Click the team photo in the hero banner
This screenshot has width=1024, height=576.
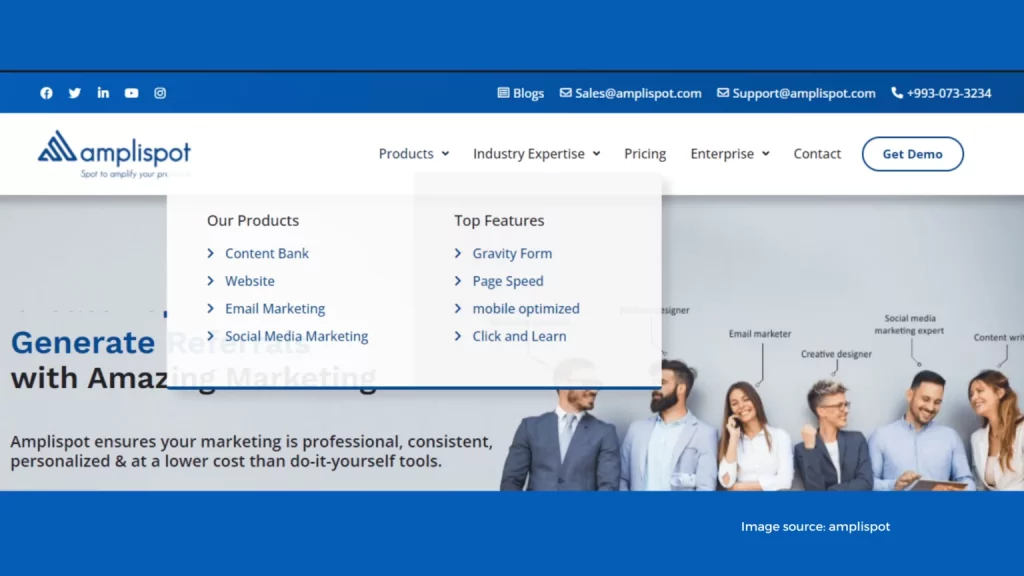point(761,424)
